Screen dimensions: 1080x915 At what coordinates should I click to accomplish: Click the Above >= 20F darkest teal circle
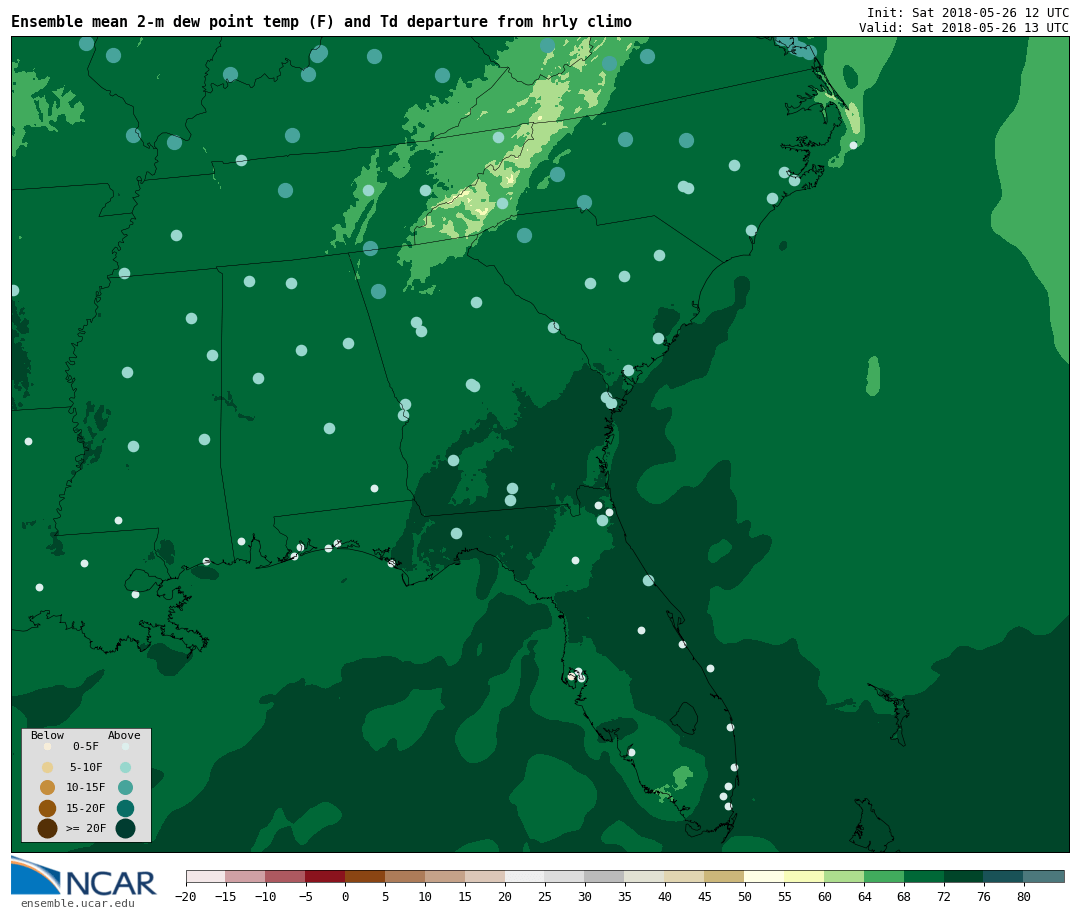[125, 828]
